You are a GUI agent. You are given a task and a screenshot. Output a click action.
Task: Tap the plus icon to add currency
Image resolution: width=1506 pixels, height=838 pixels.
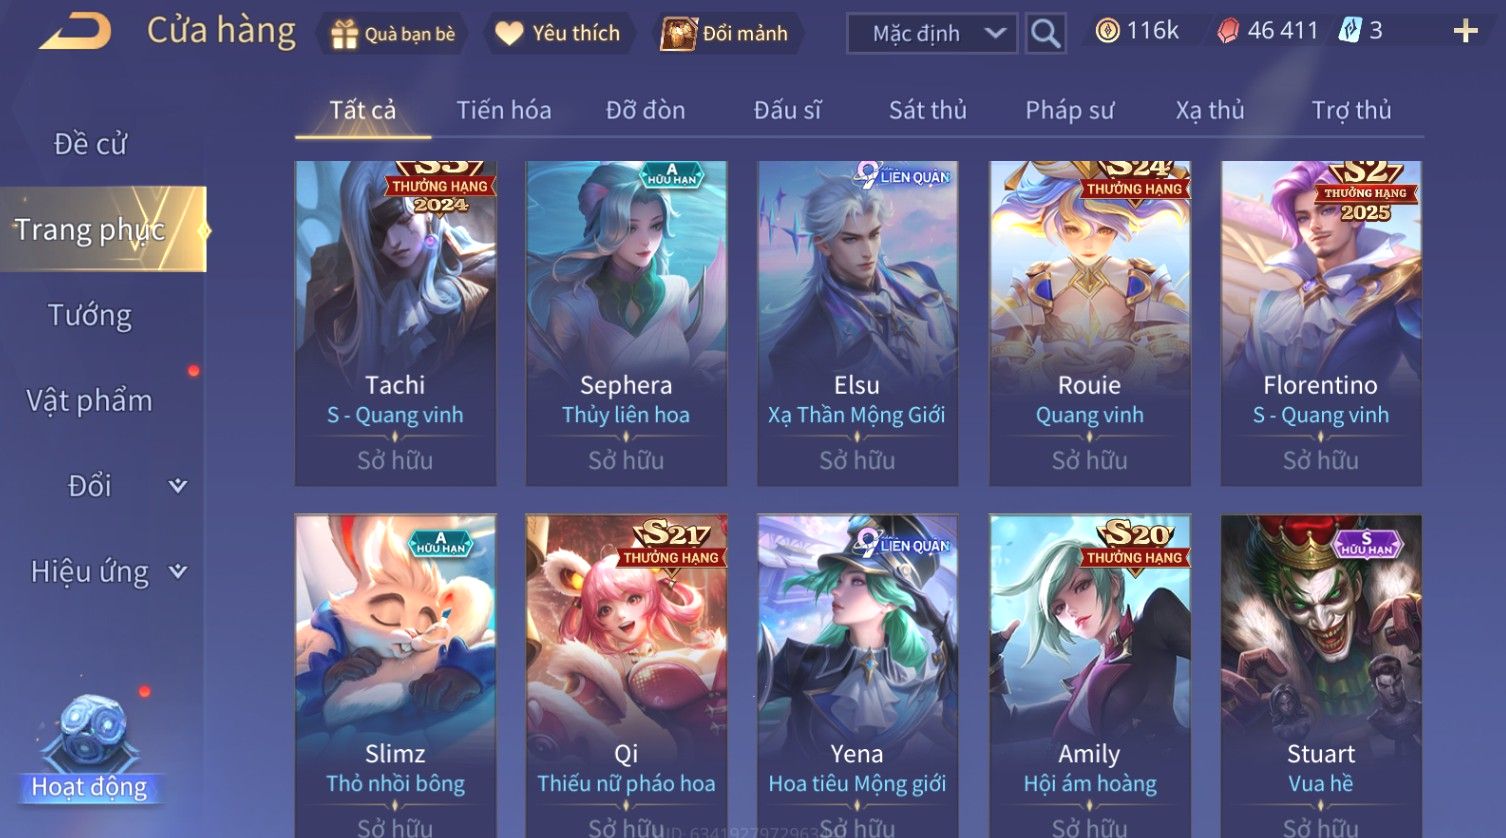pyautogui.click(x=1465, y=32)
